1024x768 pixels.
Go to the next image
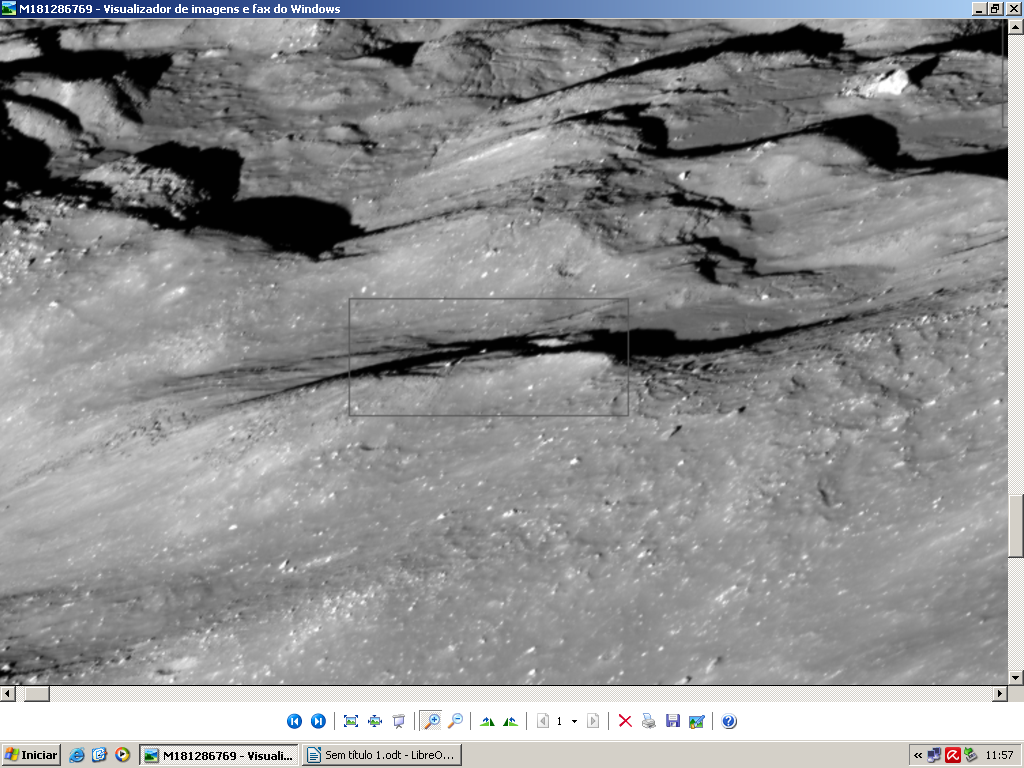[318, 721]
